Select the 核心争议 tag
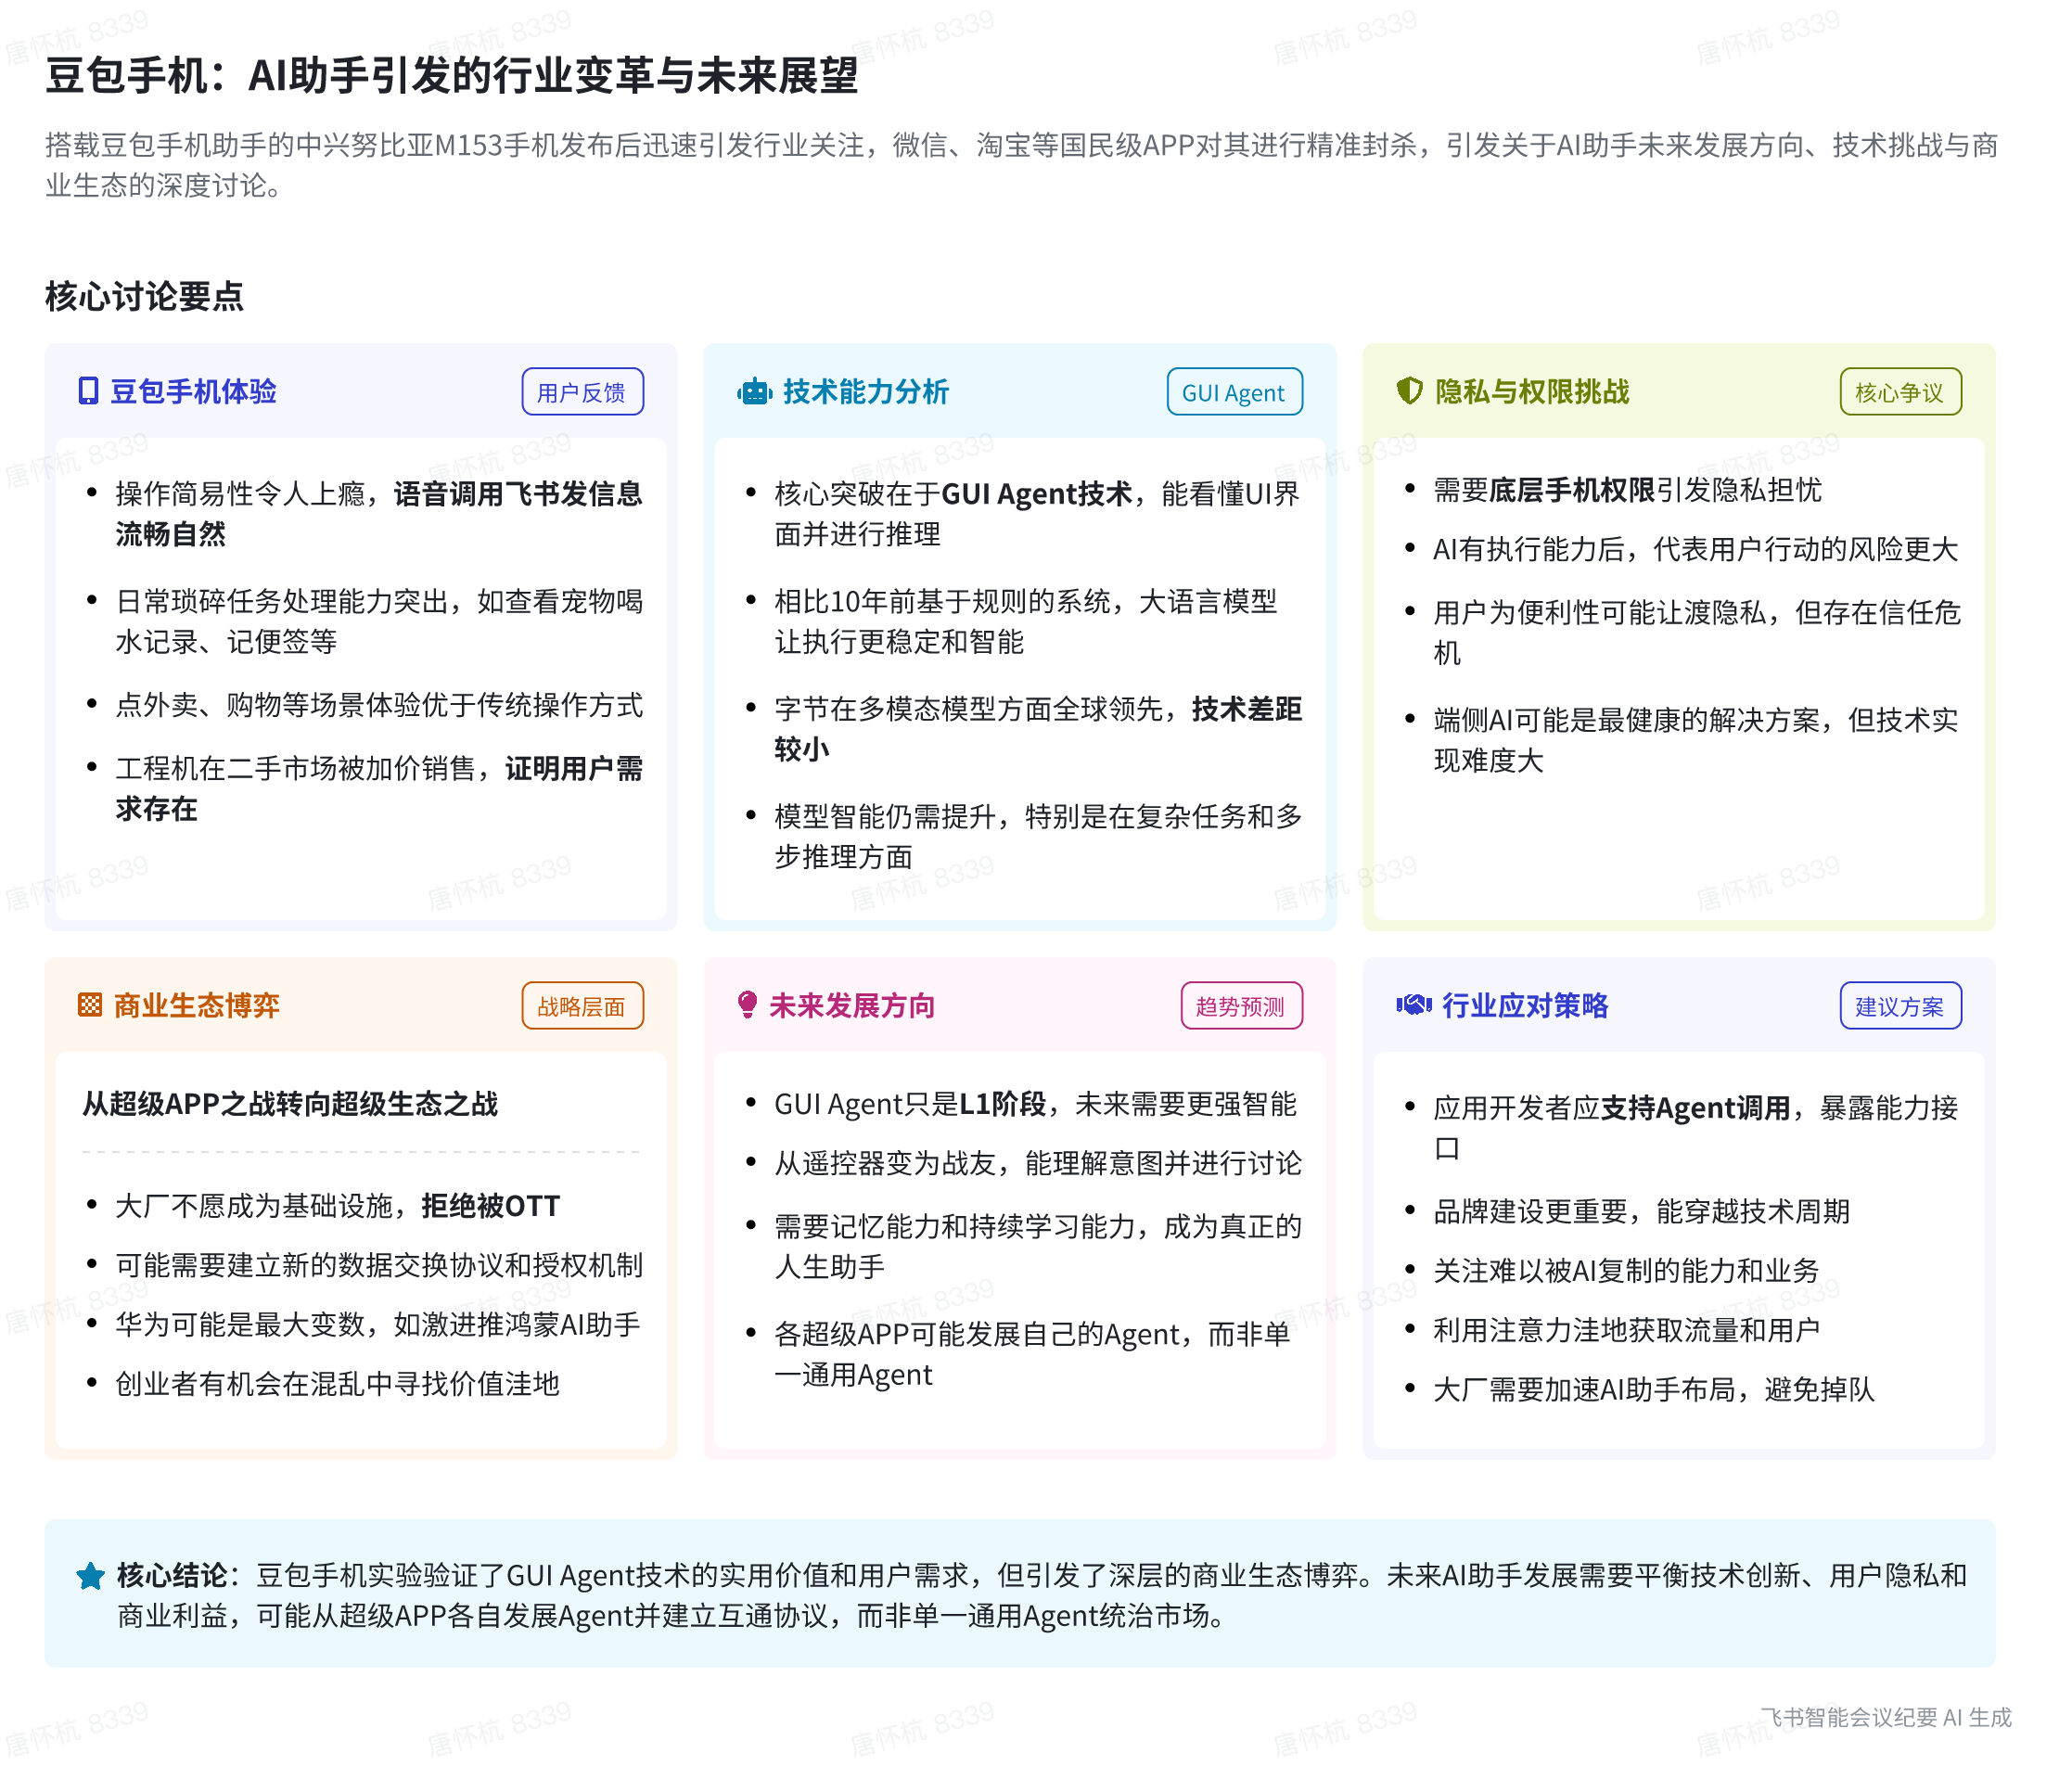 [x=1900, y=392]
